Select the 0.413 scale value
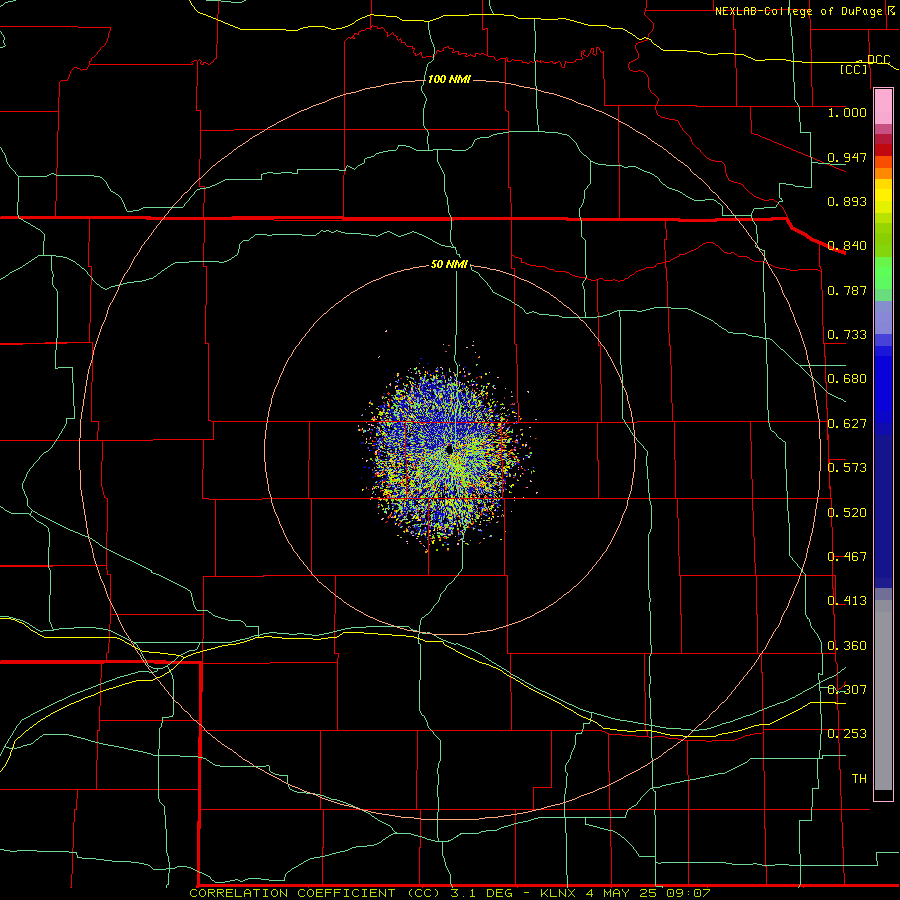This screenshot has width=900, height=900. point(847,601)
